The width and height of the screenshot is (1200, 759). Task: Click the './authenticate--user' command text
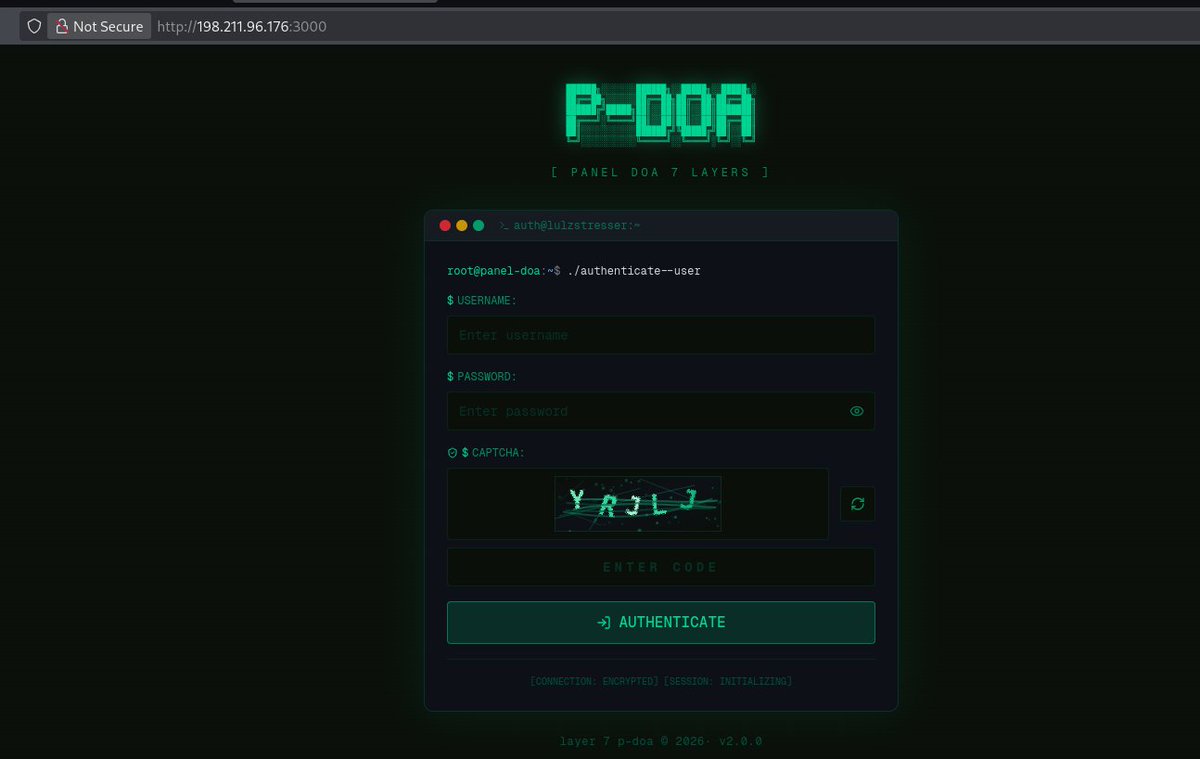634,270
